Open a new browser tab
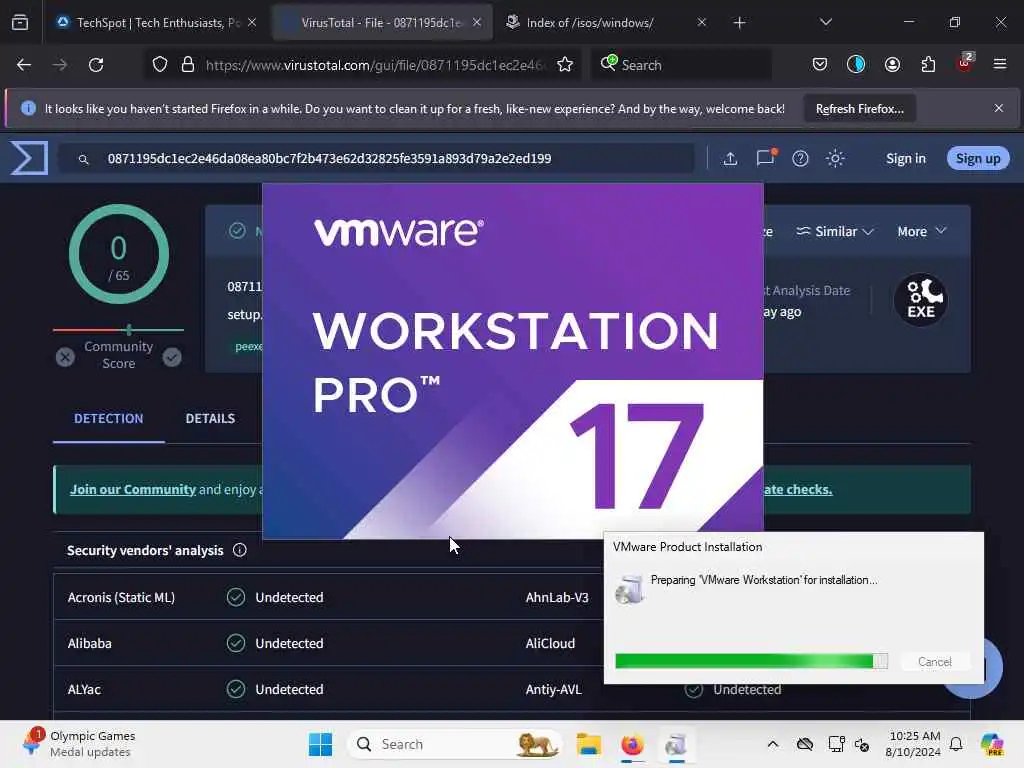The height and width of the screenshot is (768, 1024). [x=739, y=23]
